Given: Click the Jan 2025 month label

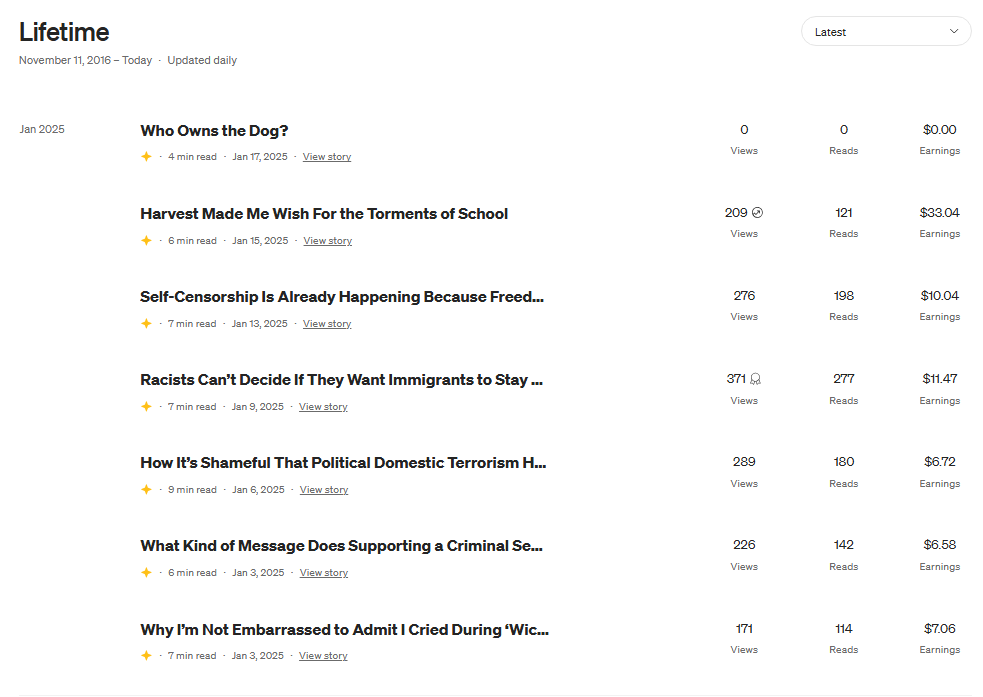Looking at the screenshot, I should point(42,129).
